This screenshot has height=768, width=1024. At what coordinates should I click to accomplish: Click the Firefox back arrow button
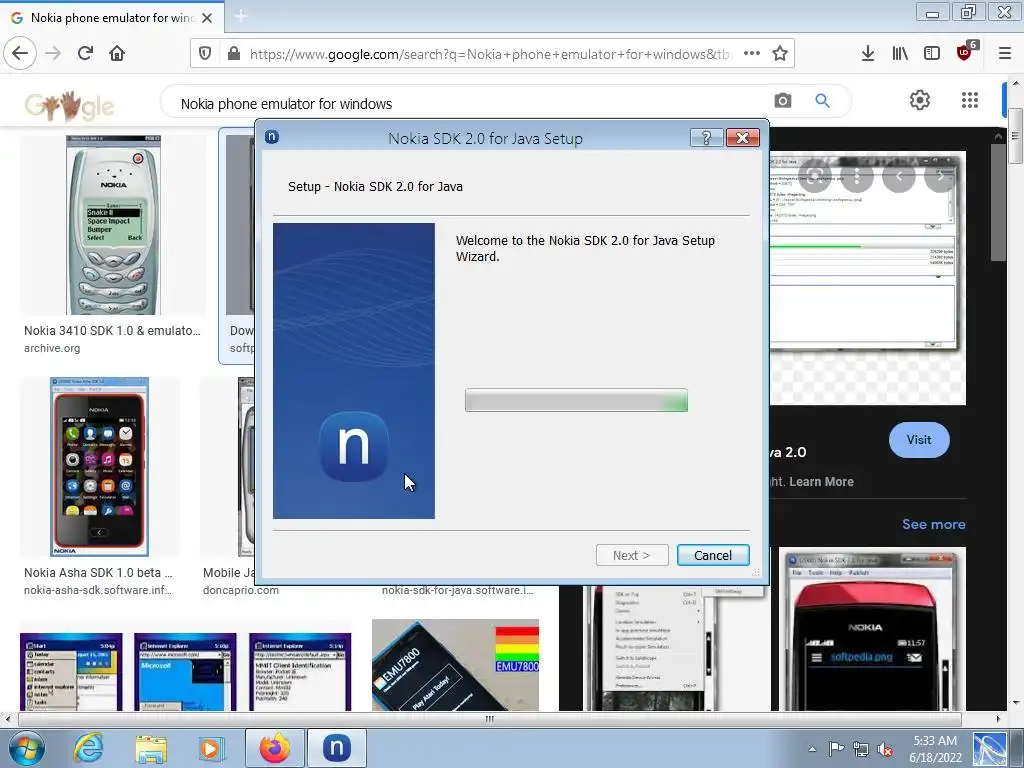click(20, 54)
